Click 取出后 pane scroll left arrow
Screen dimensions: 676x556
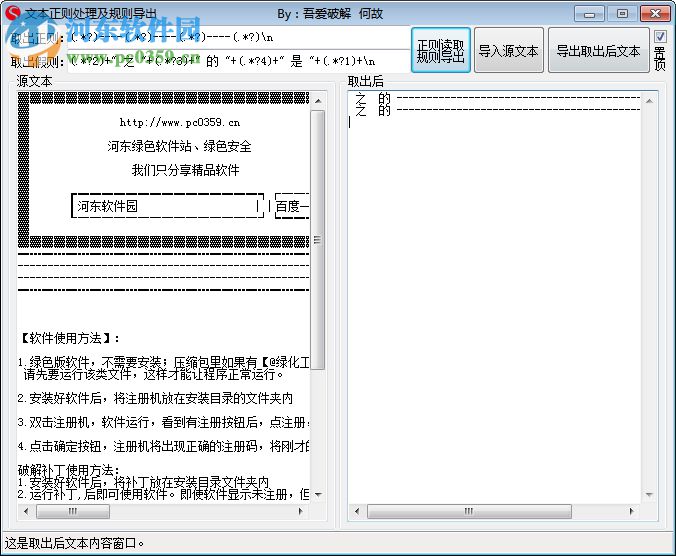[x=357, y=512]
